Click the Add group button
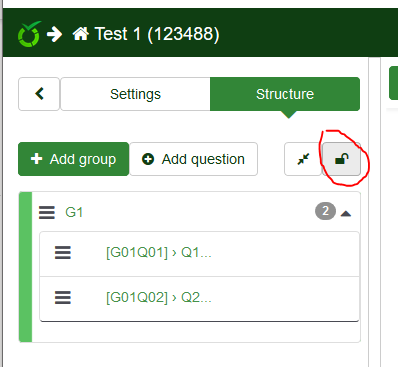The width and height of the screenshot is (398, 367). [x=73, y=159]
